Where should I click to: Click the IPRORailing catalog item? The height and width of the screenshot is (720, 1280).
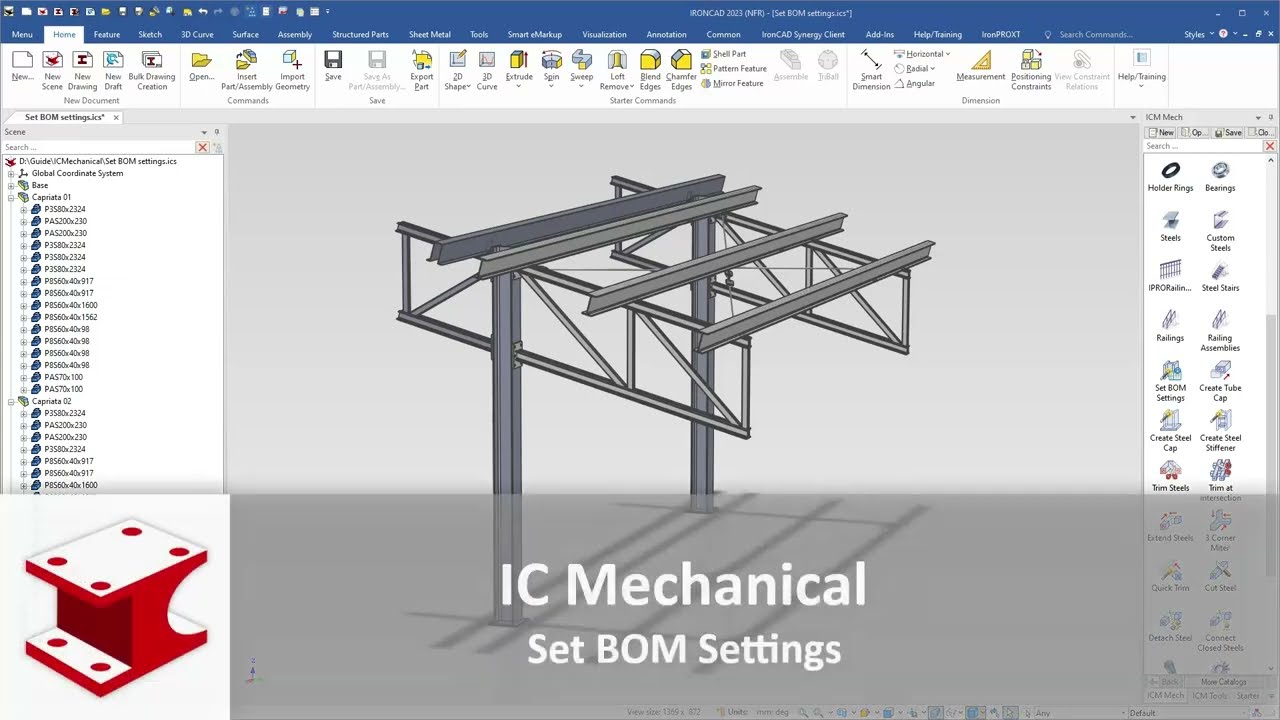tap(1170, 276)
